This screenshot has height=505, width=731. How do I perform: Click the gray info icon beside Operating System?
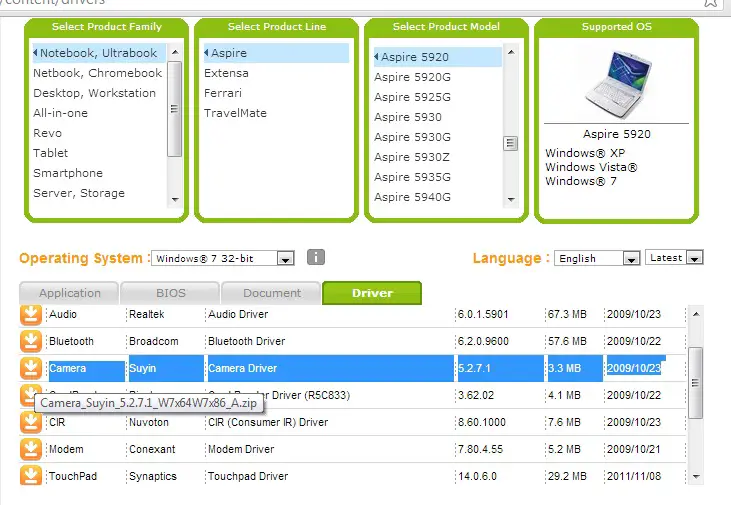(x=316, y=257)
